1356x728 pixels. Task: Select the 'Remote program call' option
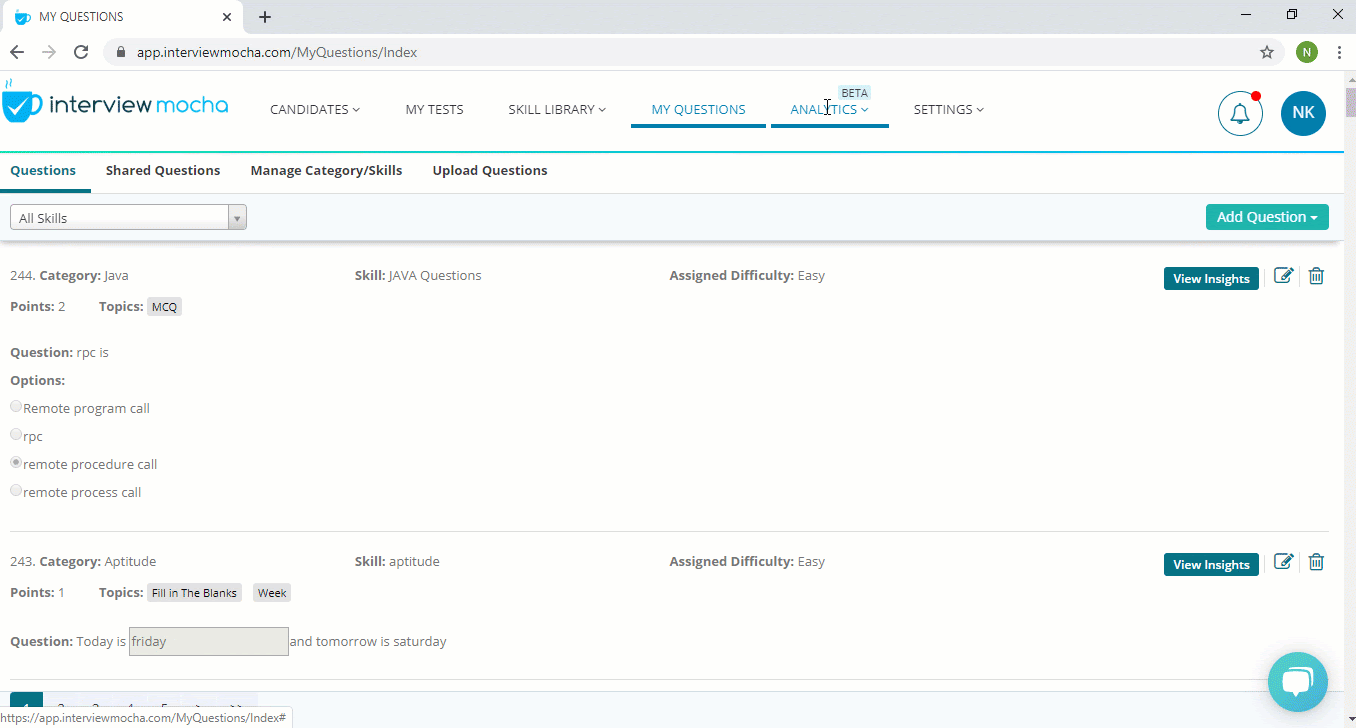15,405
